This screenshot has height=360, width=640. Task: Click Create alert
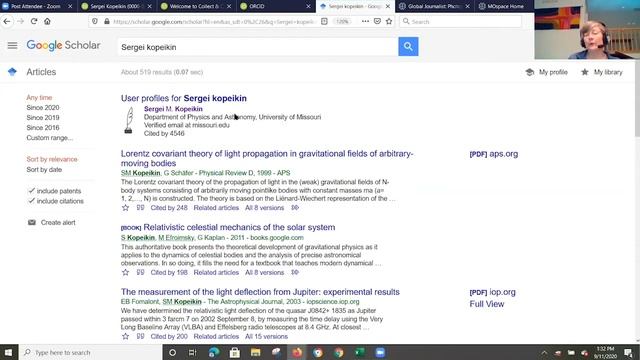[x=51, y=222]
